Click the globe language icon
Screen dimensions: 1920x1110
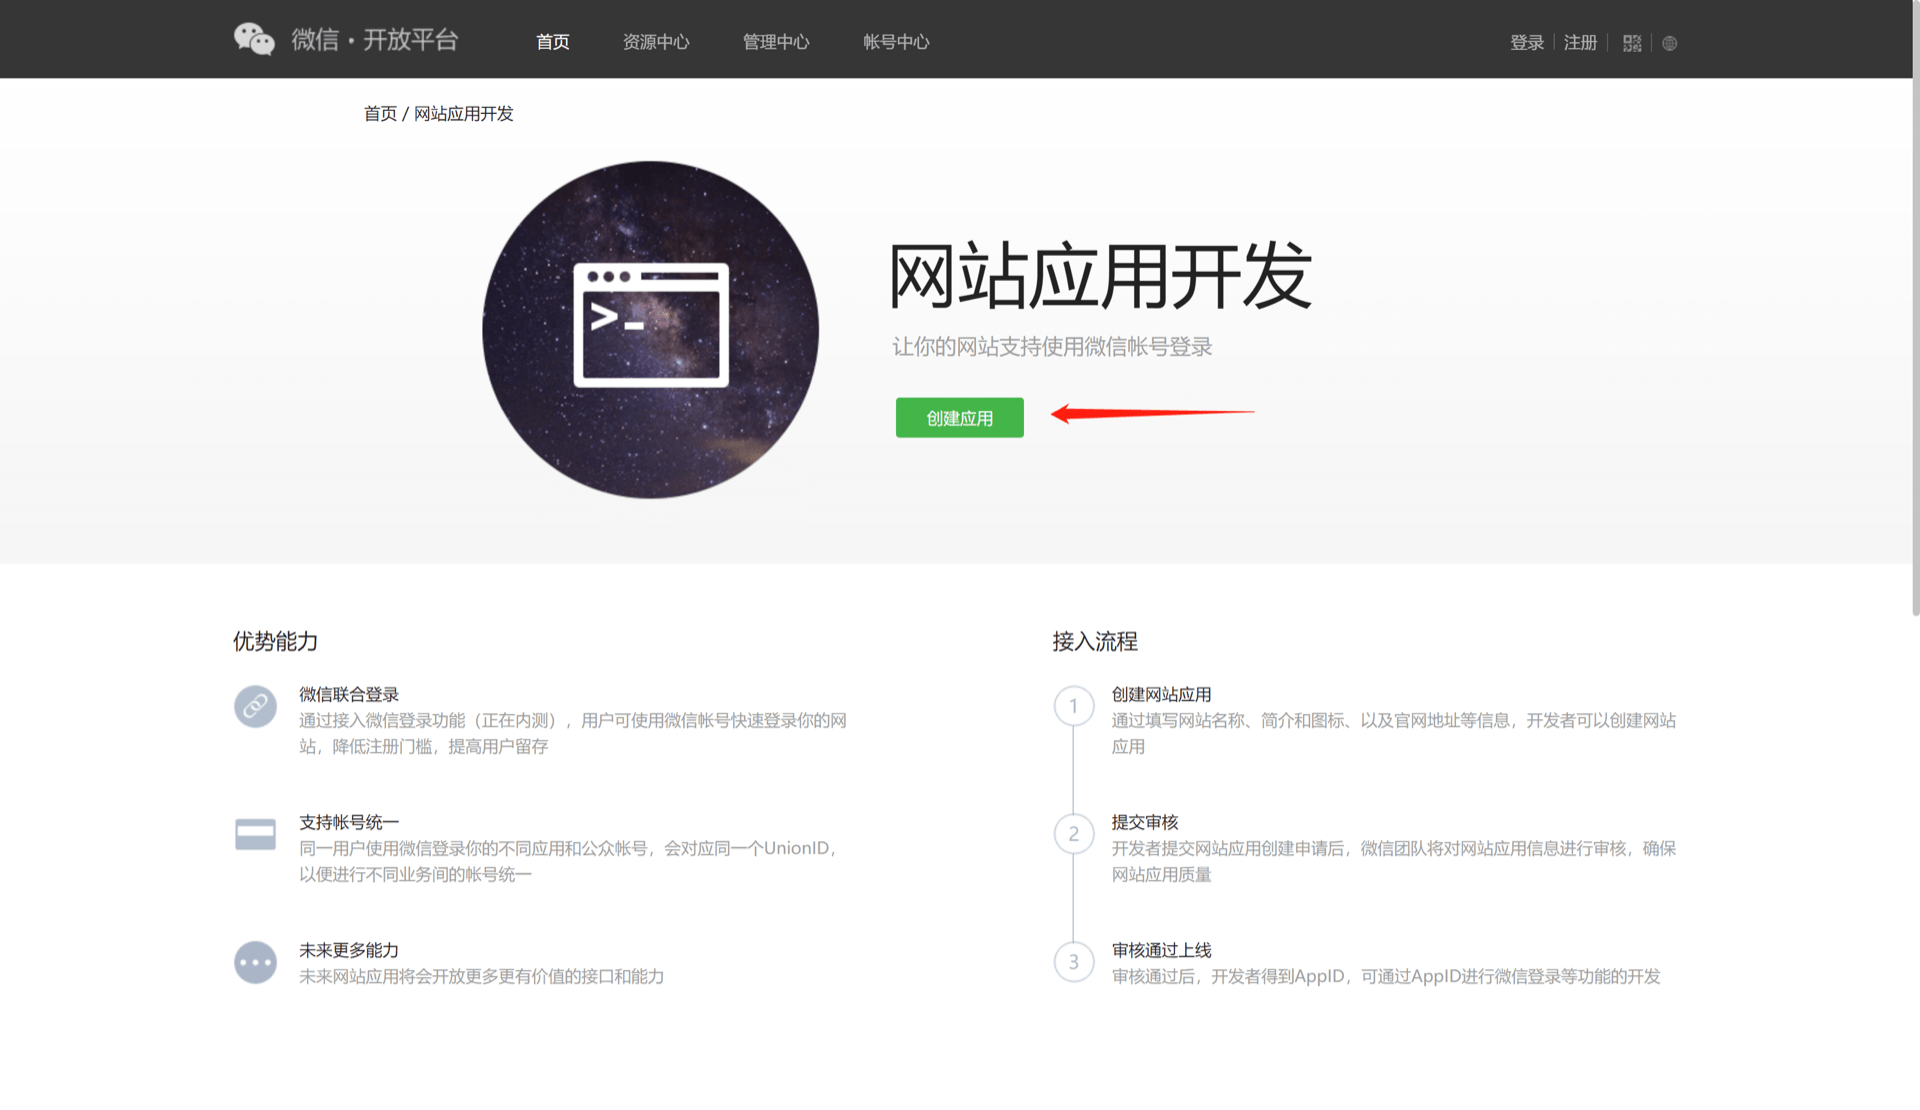[1669, 44]
